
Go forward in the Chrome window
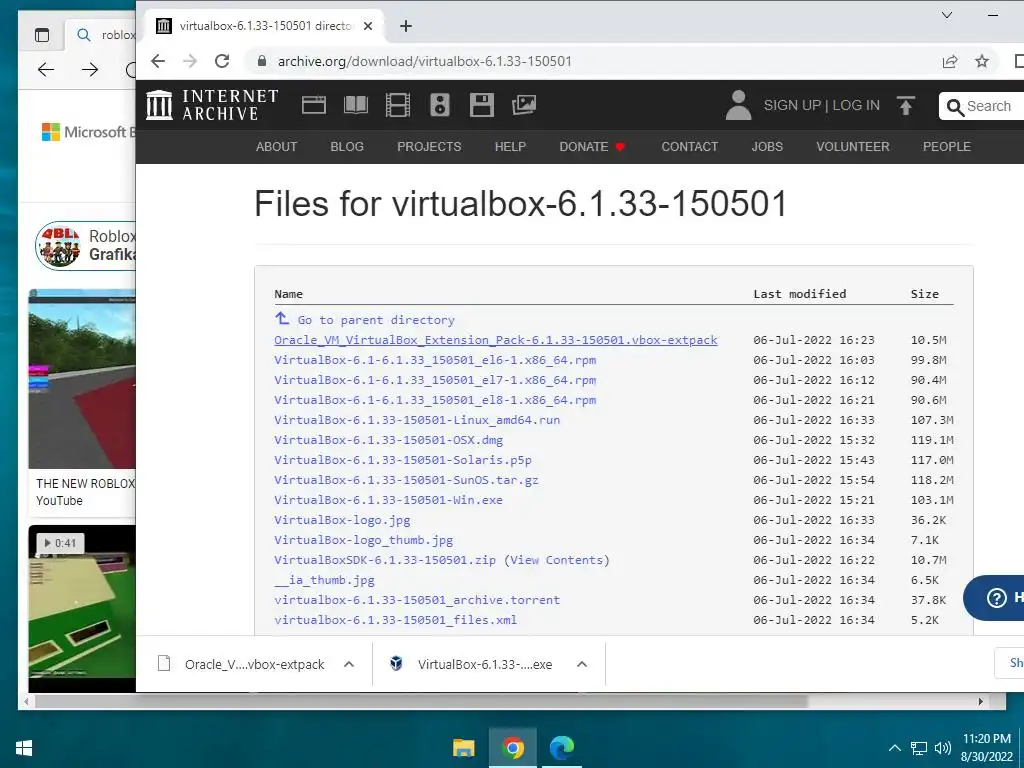[x=190, y=61]
